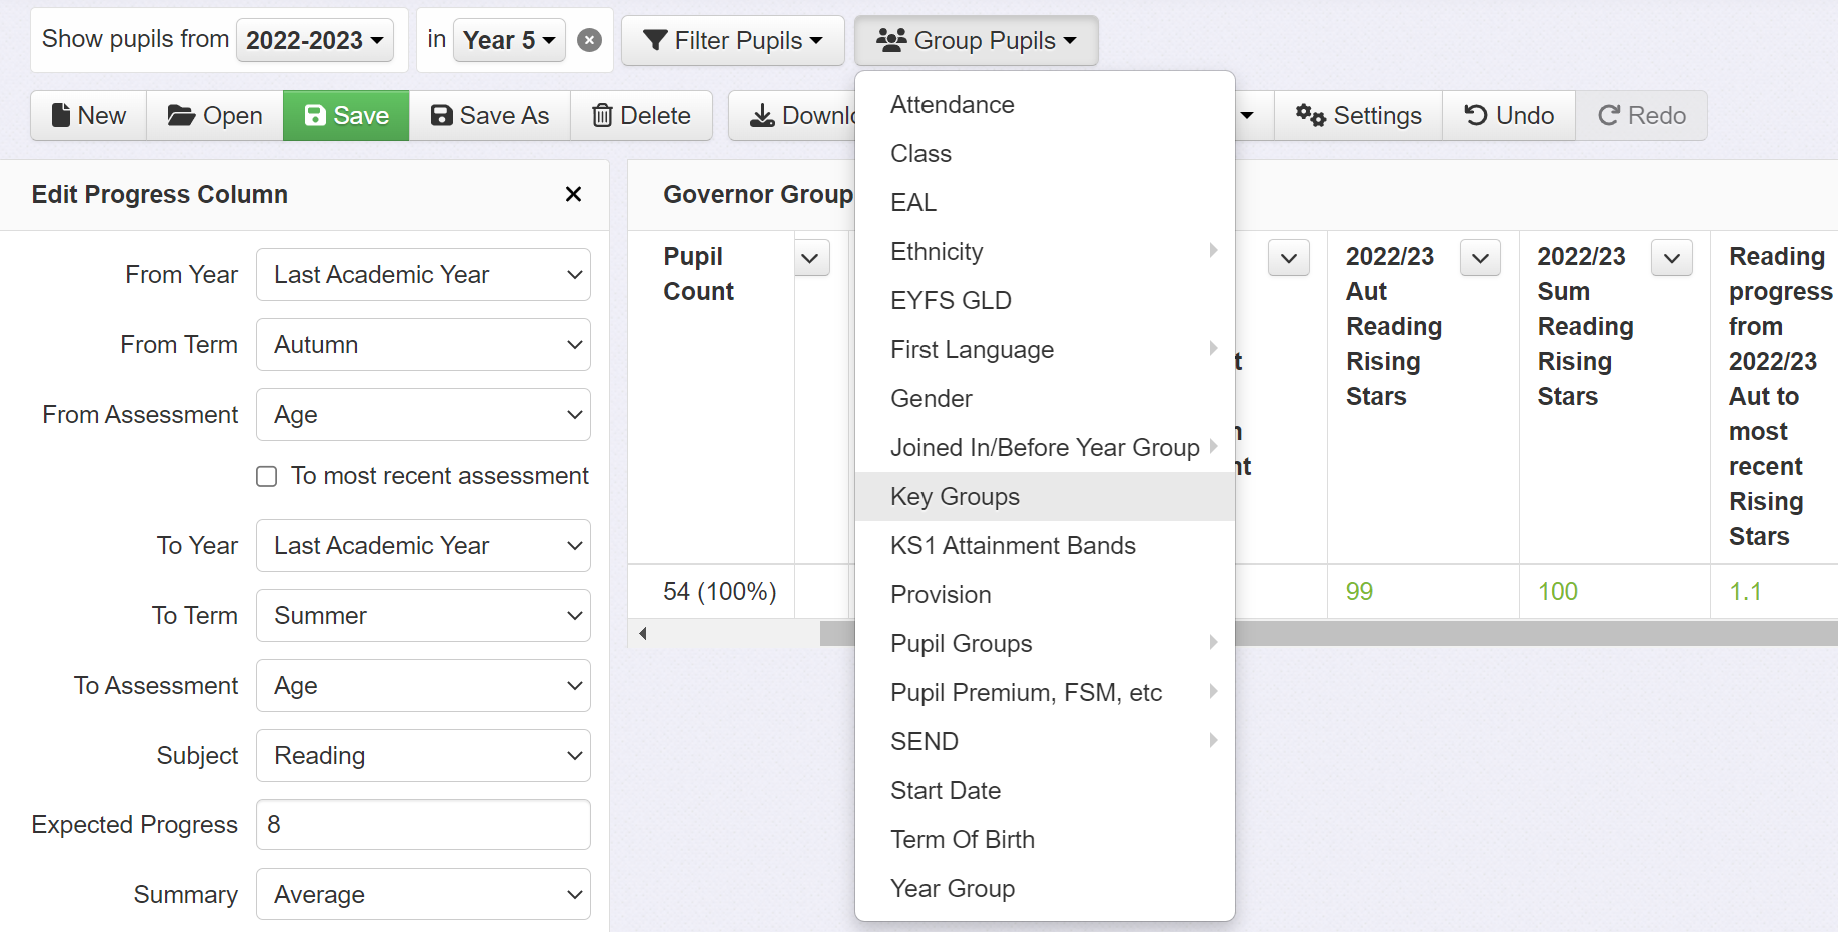Expand Joined In/Before Year Group submenu
This screenshot has height=932, width=1838.
pos(1045,448)
